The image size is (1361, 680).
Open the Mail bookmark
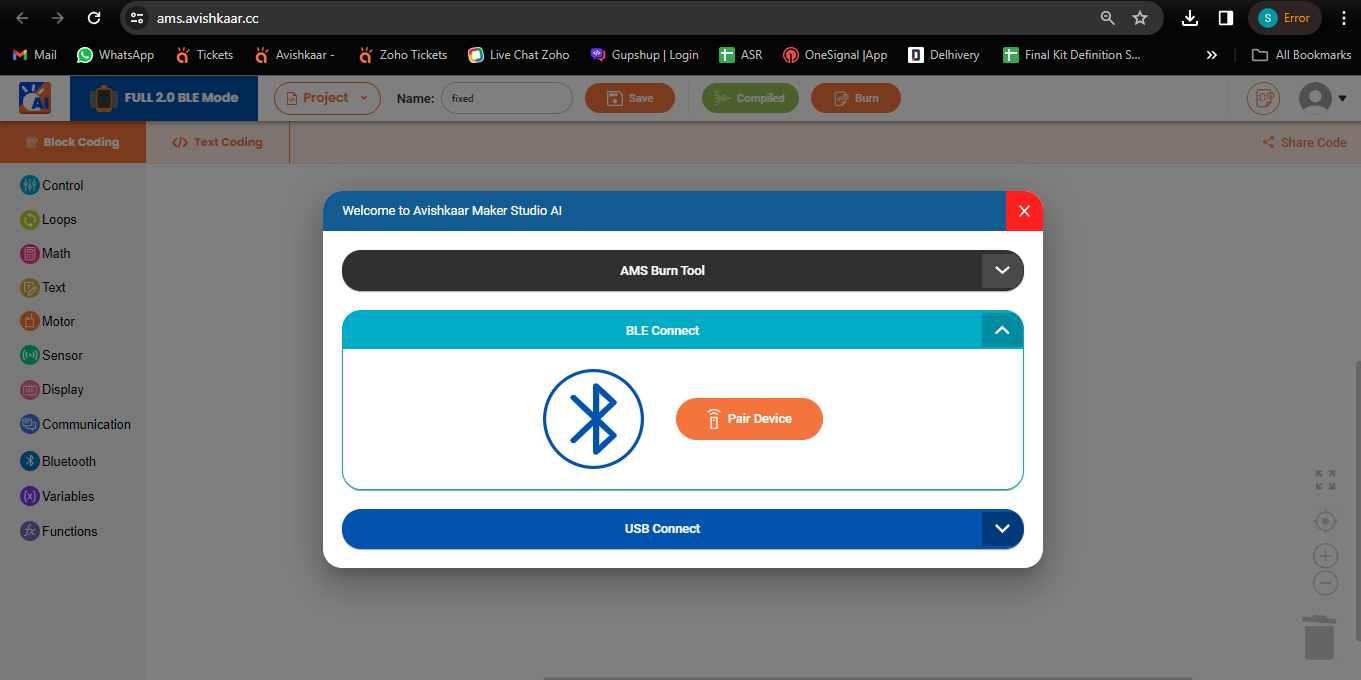[x=34, y=55]
